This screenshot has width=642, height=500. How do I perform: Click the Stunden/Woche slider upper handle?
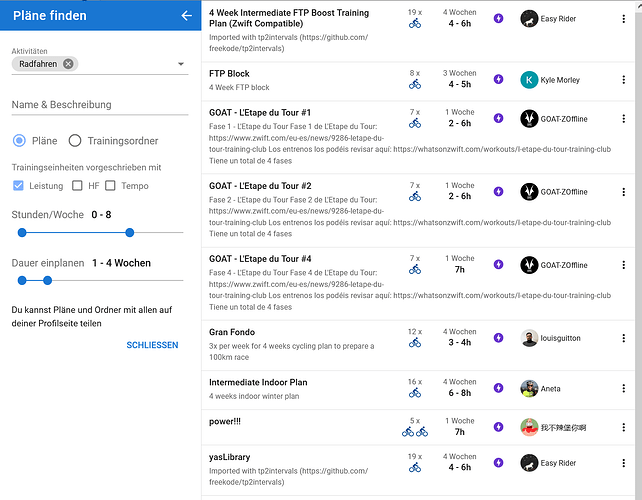click(130, 233)
